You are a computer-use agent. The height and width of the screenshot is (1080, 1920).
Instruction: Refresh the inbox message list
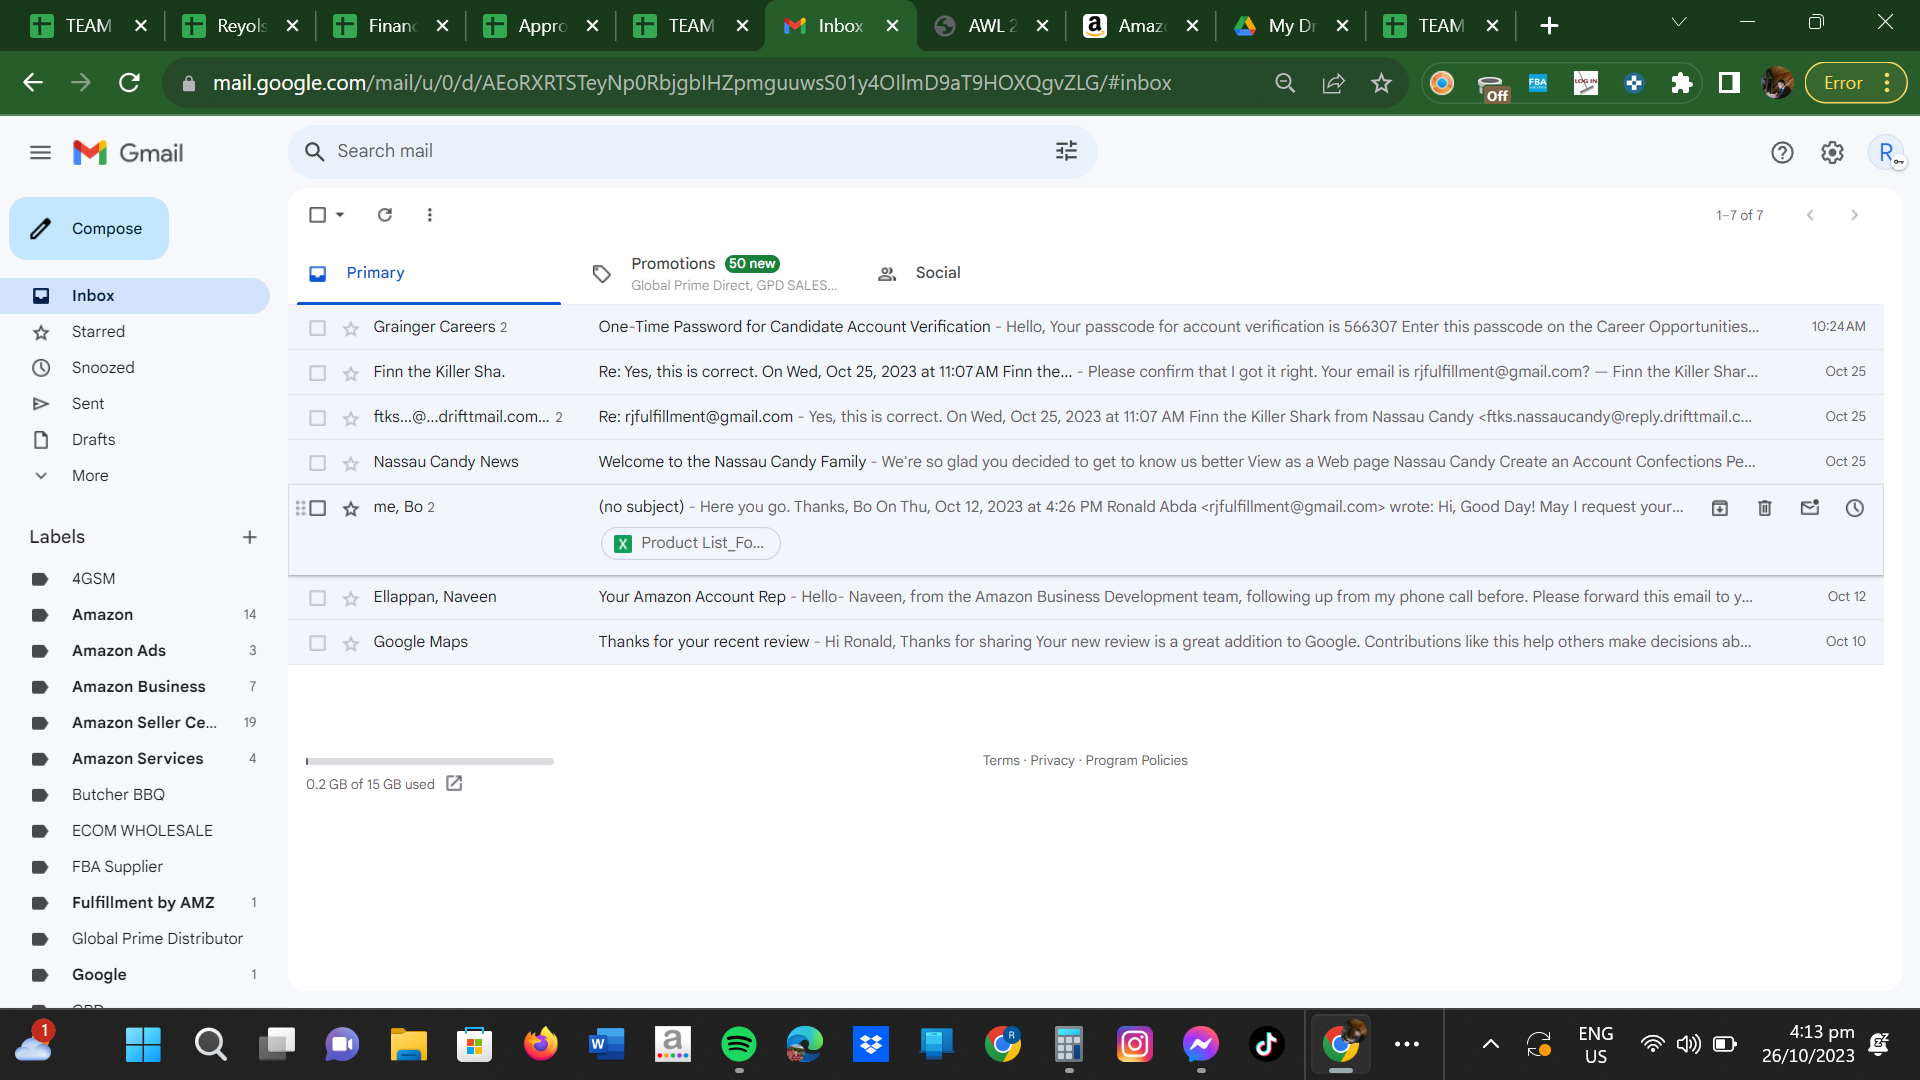coord(385,215)
